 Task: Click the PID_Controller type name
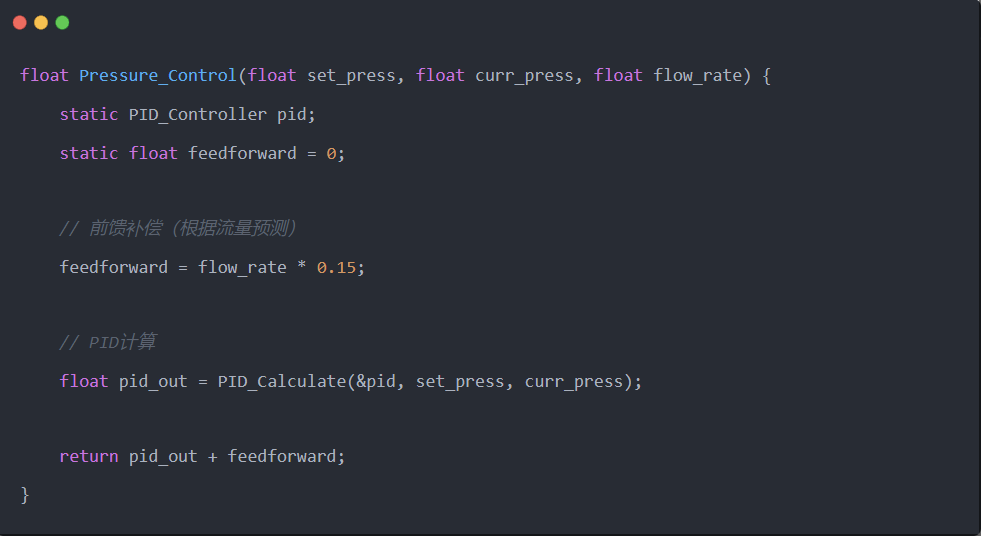pyautogui.click(x=198, y=114)
